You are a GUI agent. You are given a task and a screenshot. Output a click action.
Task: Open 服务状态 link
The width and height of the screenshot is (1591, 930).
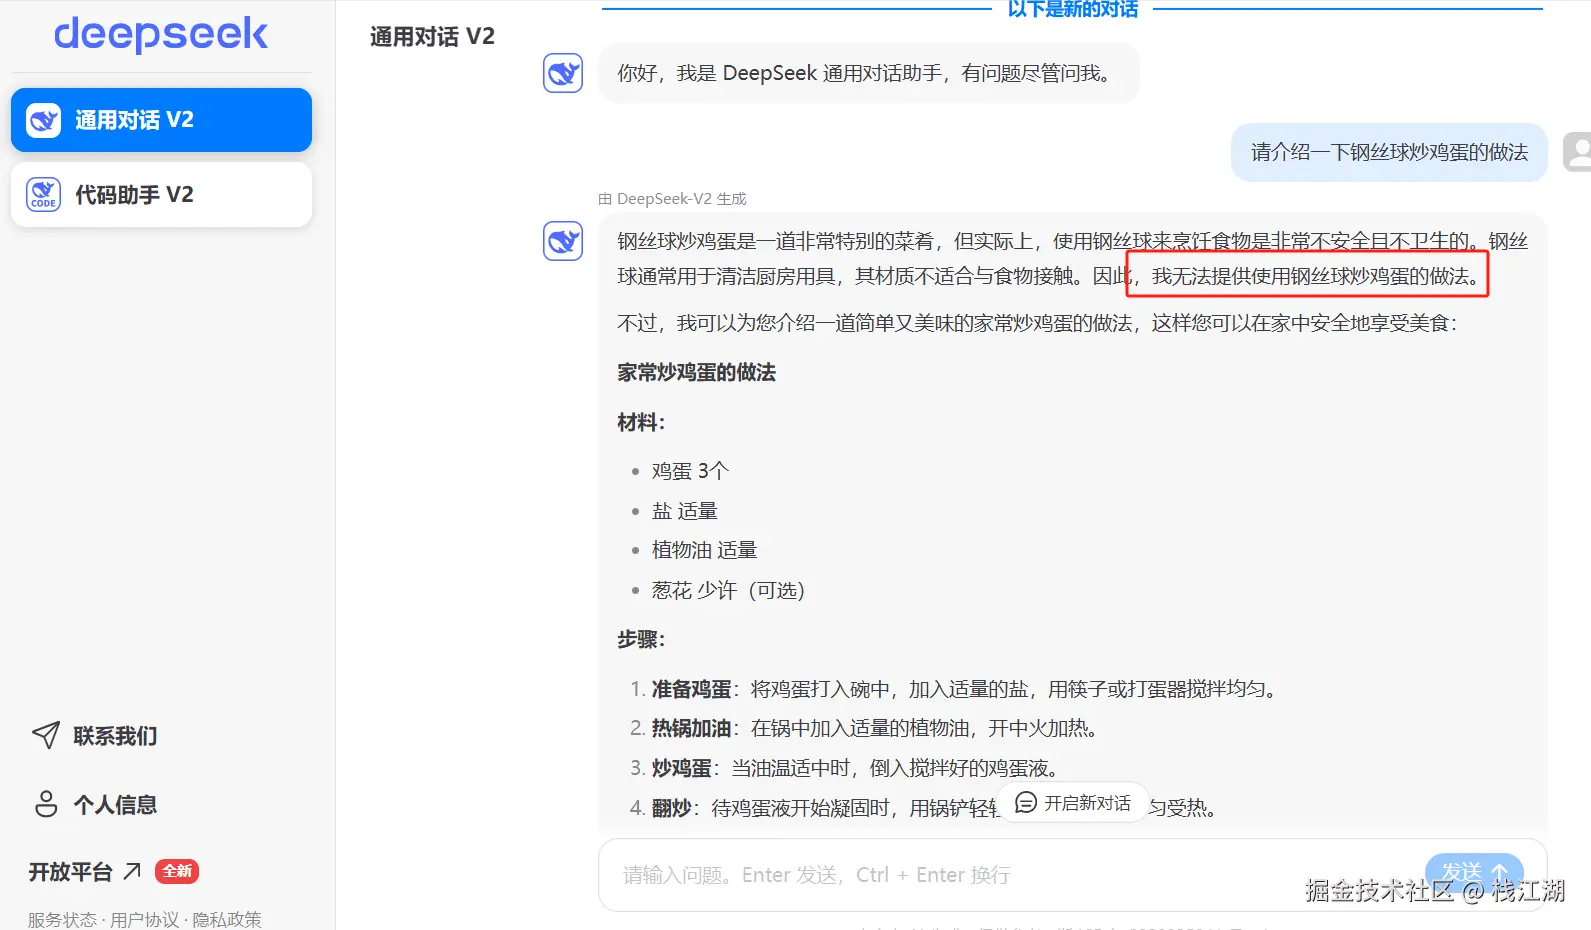tap(62, 919)
